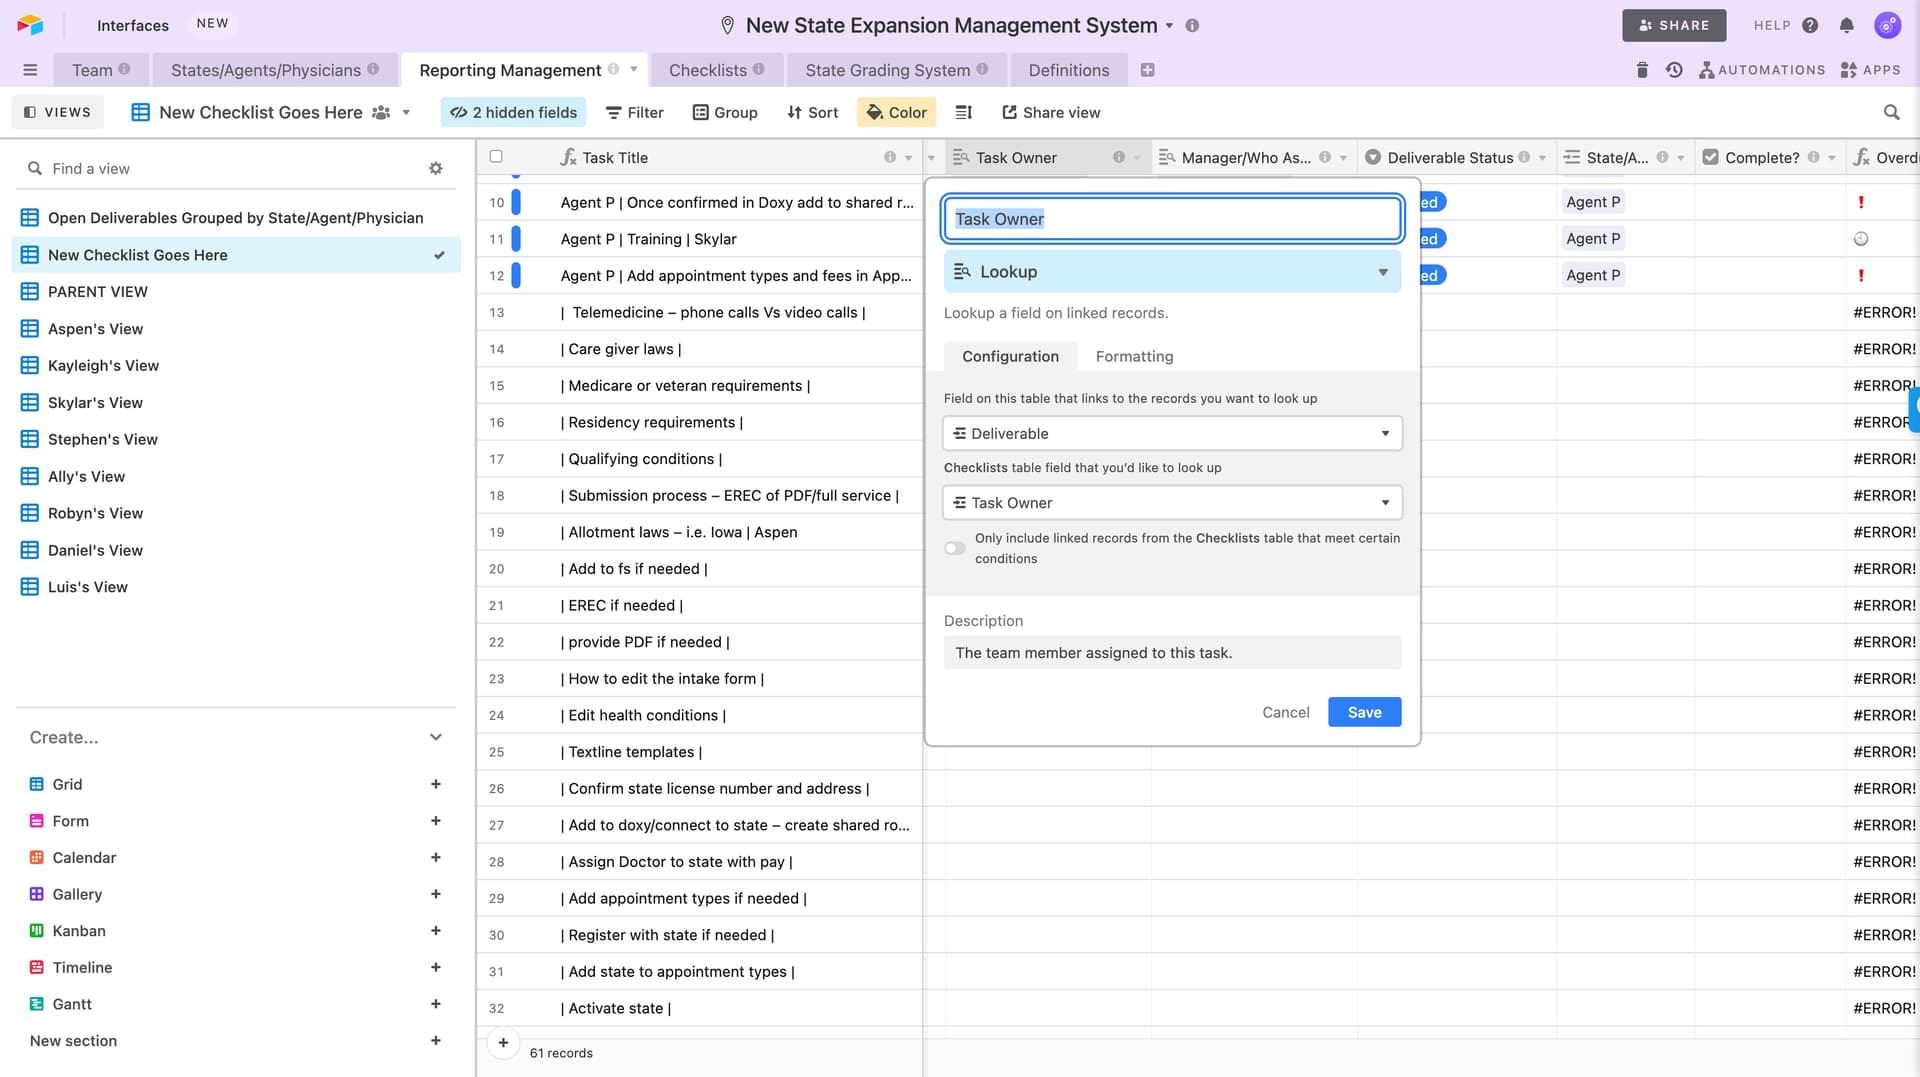Collapse the Create views section
This screenshot has height=1077, width=1920.
point(436,738)
